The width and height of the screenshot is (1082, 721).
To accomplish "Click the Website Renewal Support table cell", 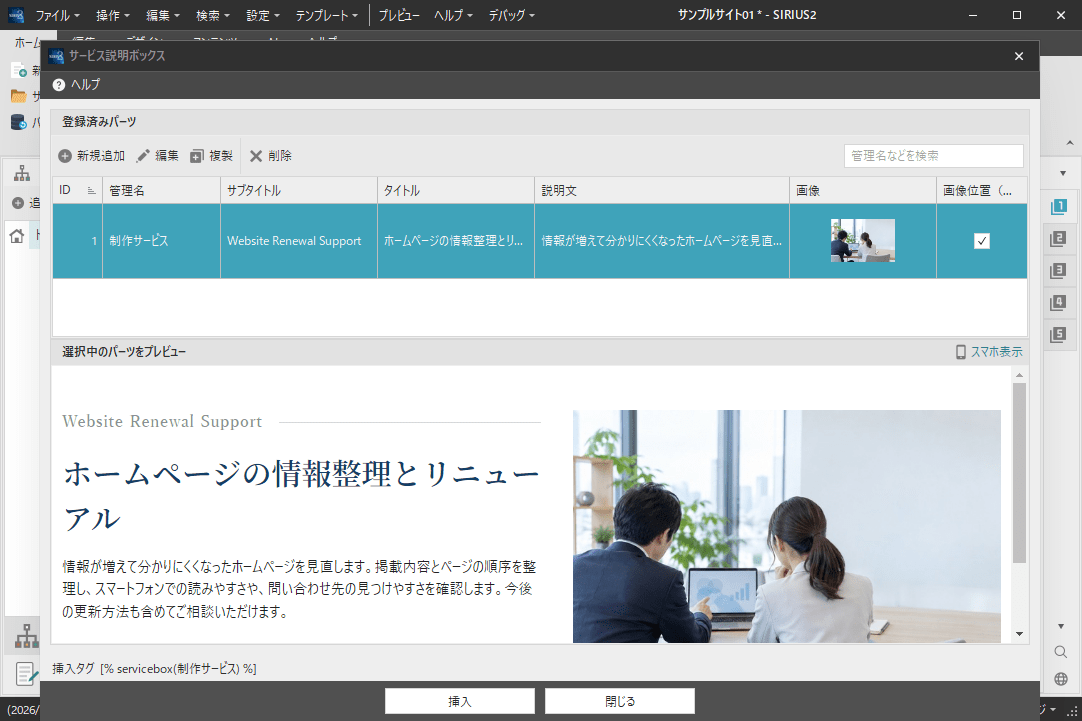I will [x=299, y=241].
